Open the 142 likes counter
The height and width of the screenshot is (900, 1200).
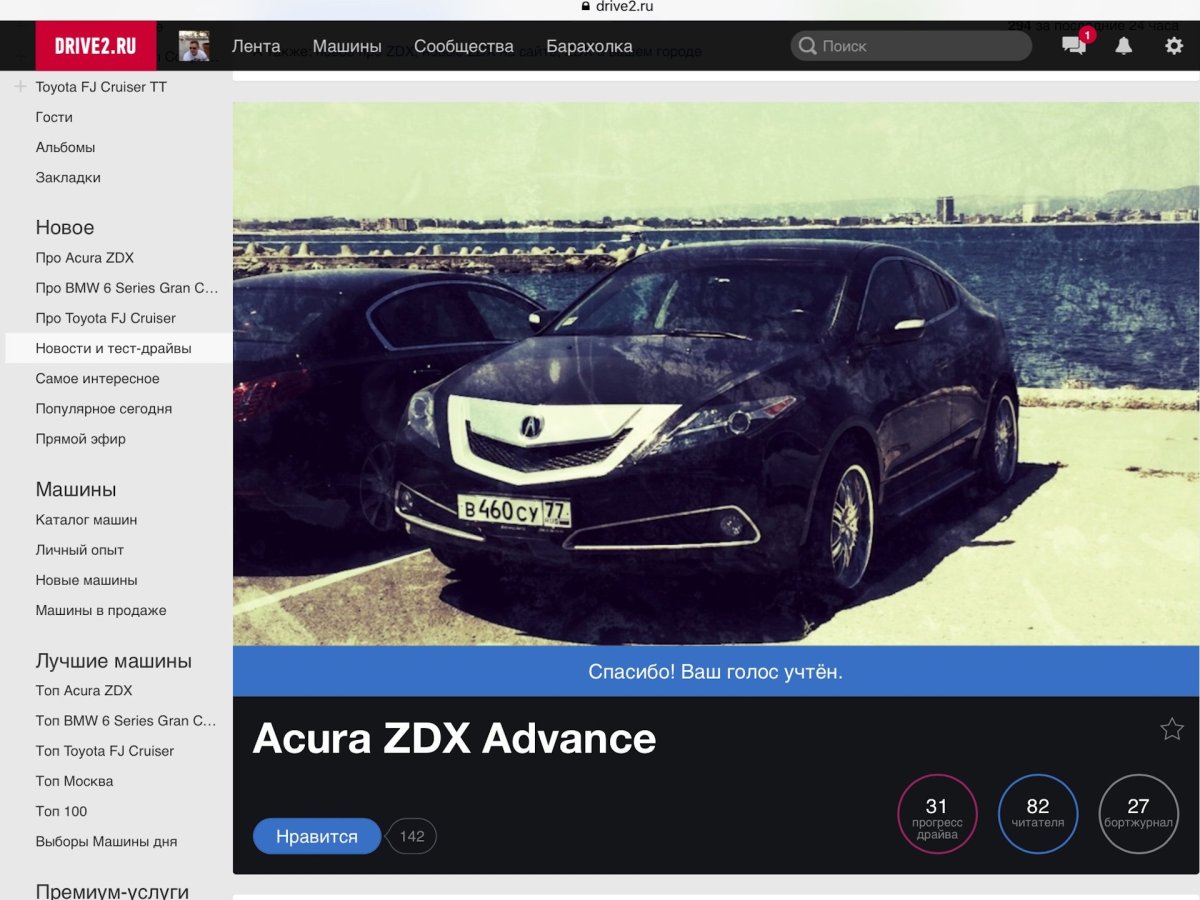coord(412,836)
